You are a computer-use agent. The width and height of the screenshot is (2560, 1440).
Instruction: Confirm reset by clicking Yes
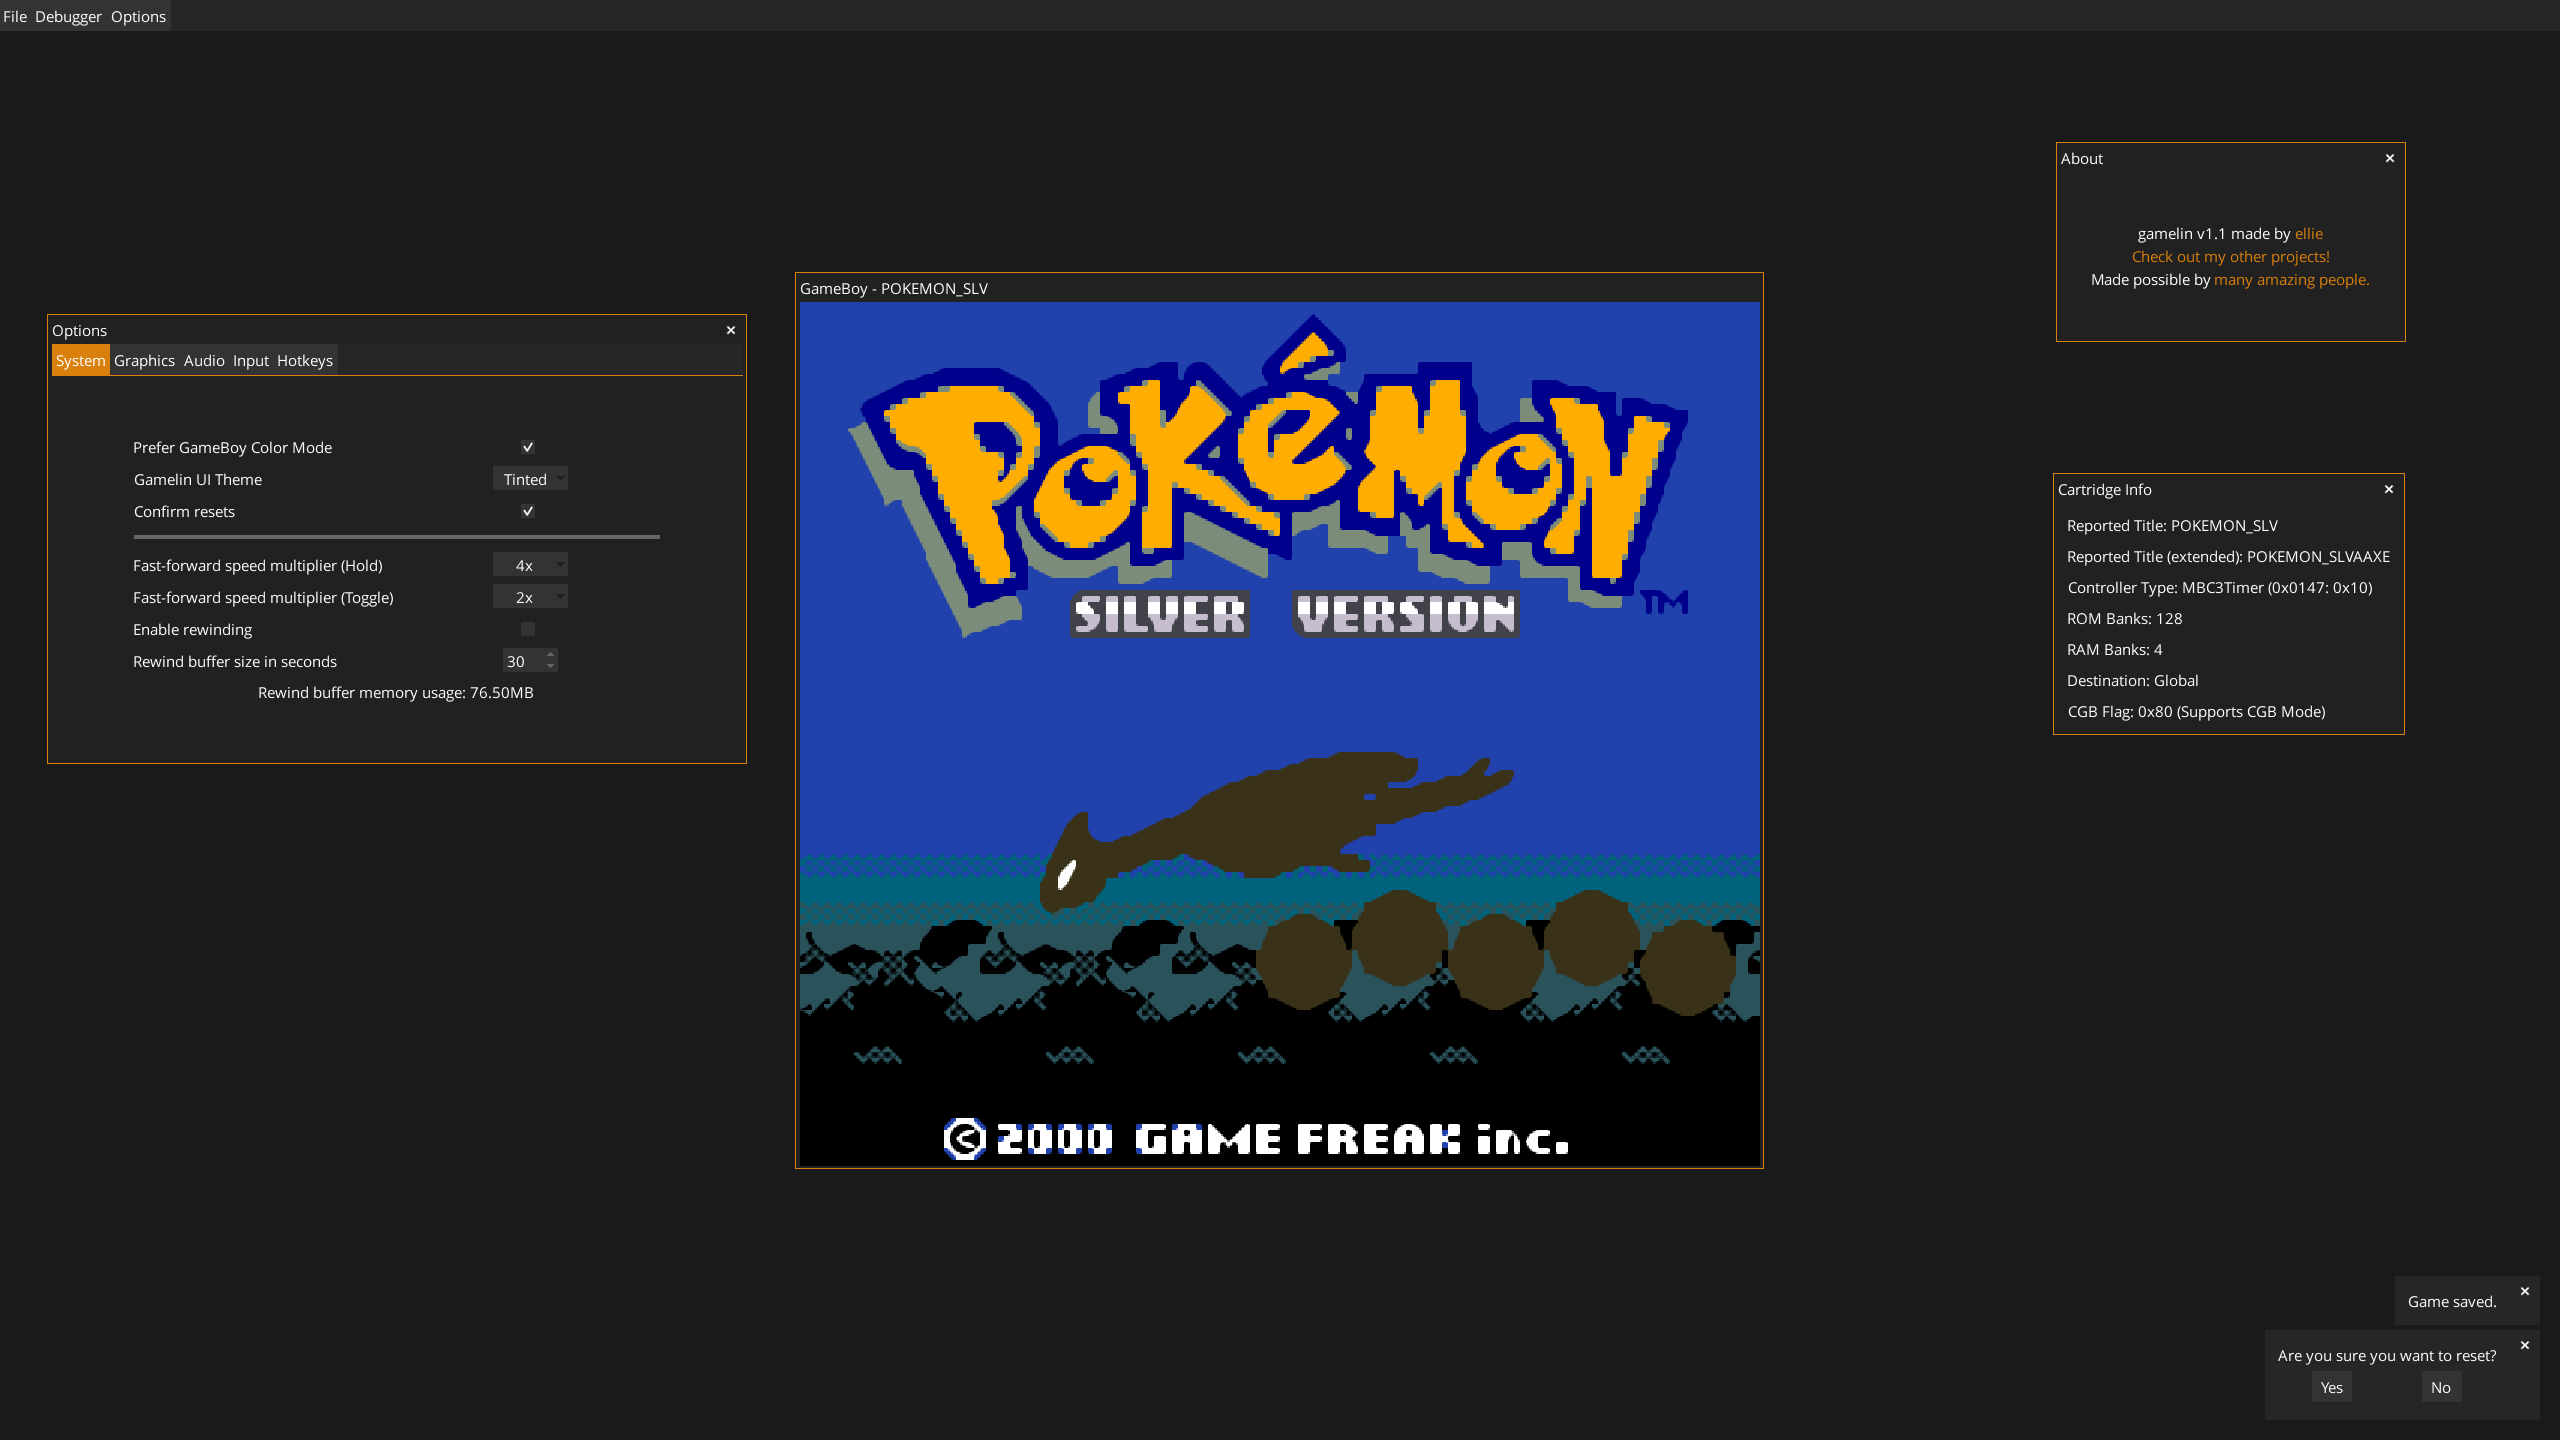[2331, 1387]
